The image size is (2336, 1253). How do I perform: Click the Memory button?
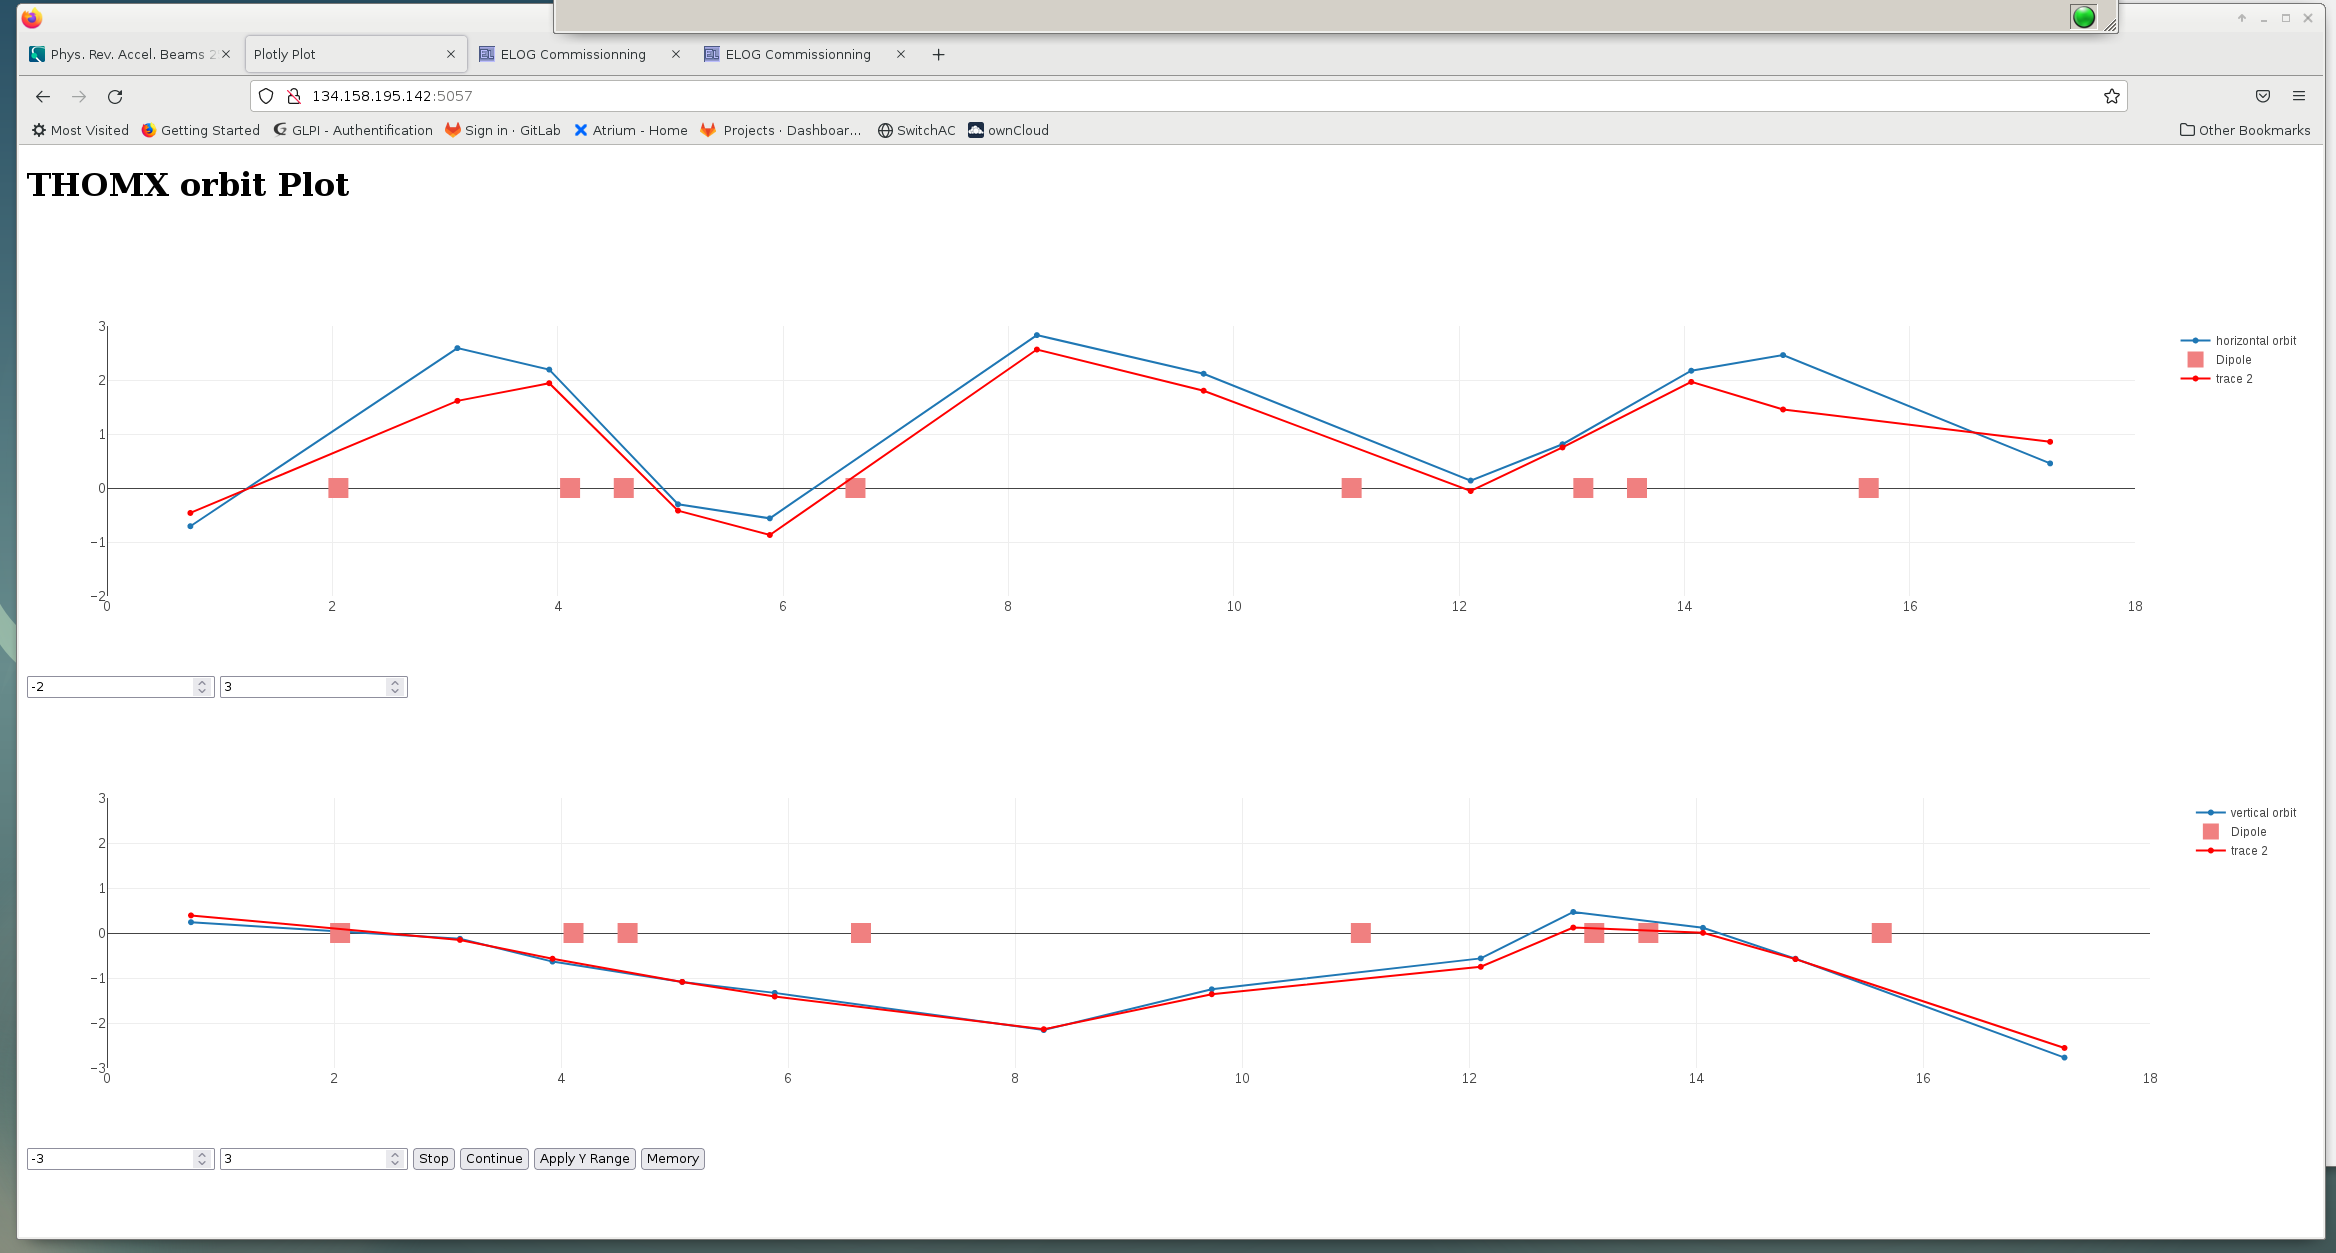tap(672, 1158)
